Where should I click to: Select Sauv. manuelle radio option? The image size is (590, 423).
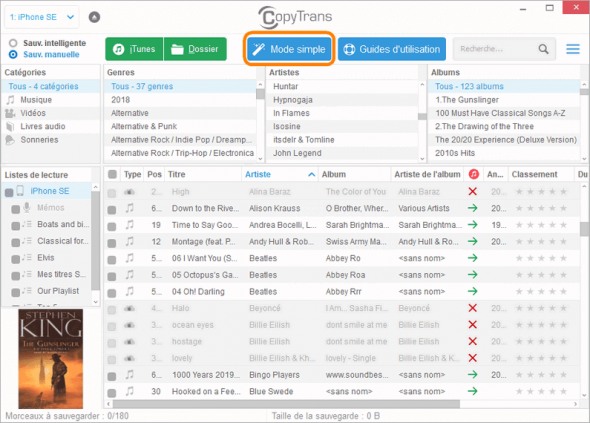(13, 55)
